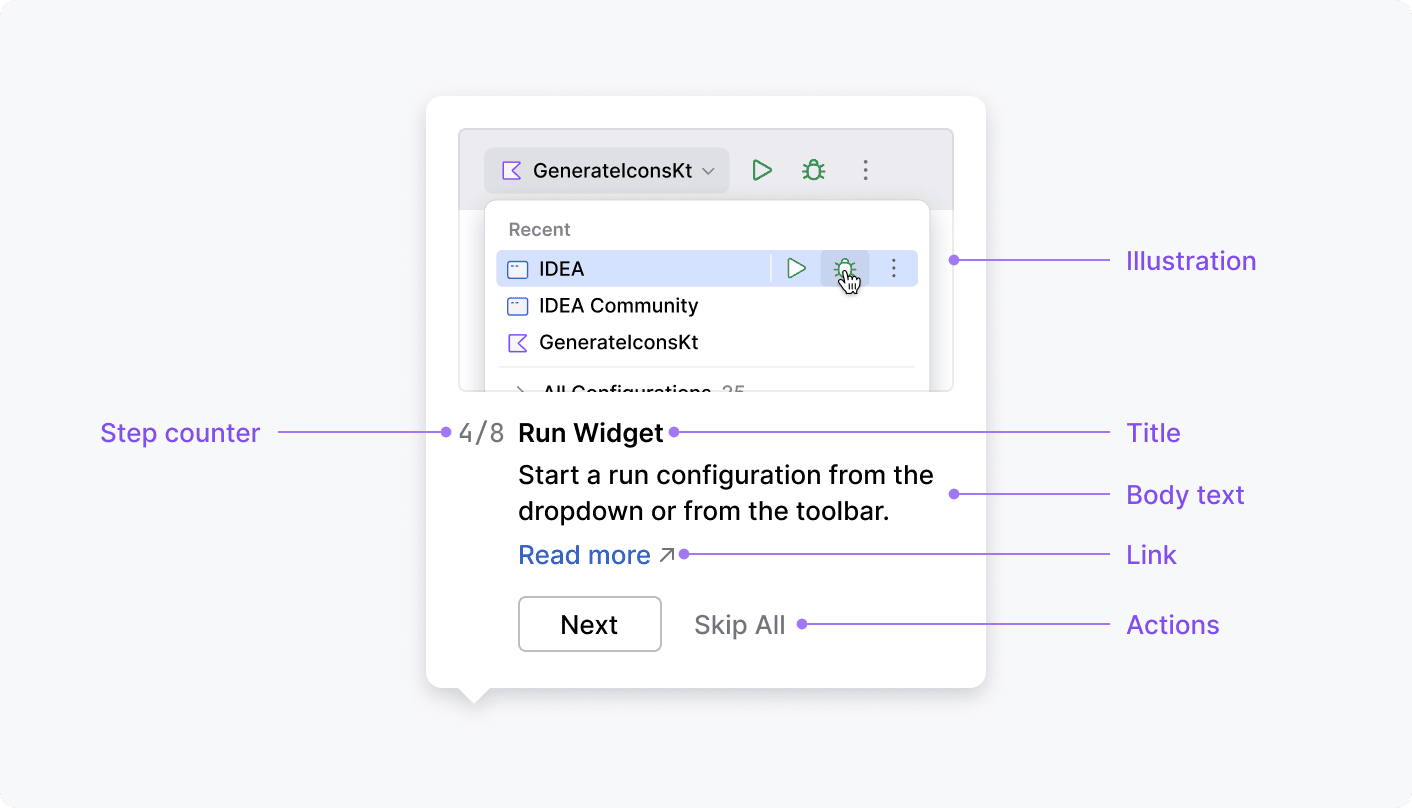
Task: Click the Debug bug icon in the IDEA row
Action: 845,268
